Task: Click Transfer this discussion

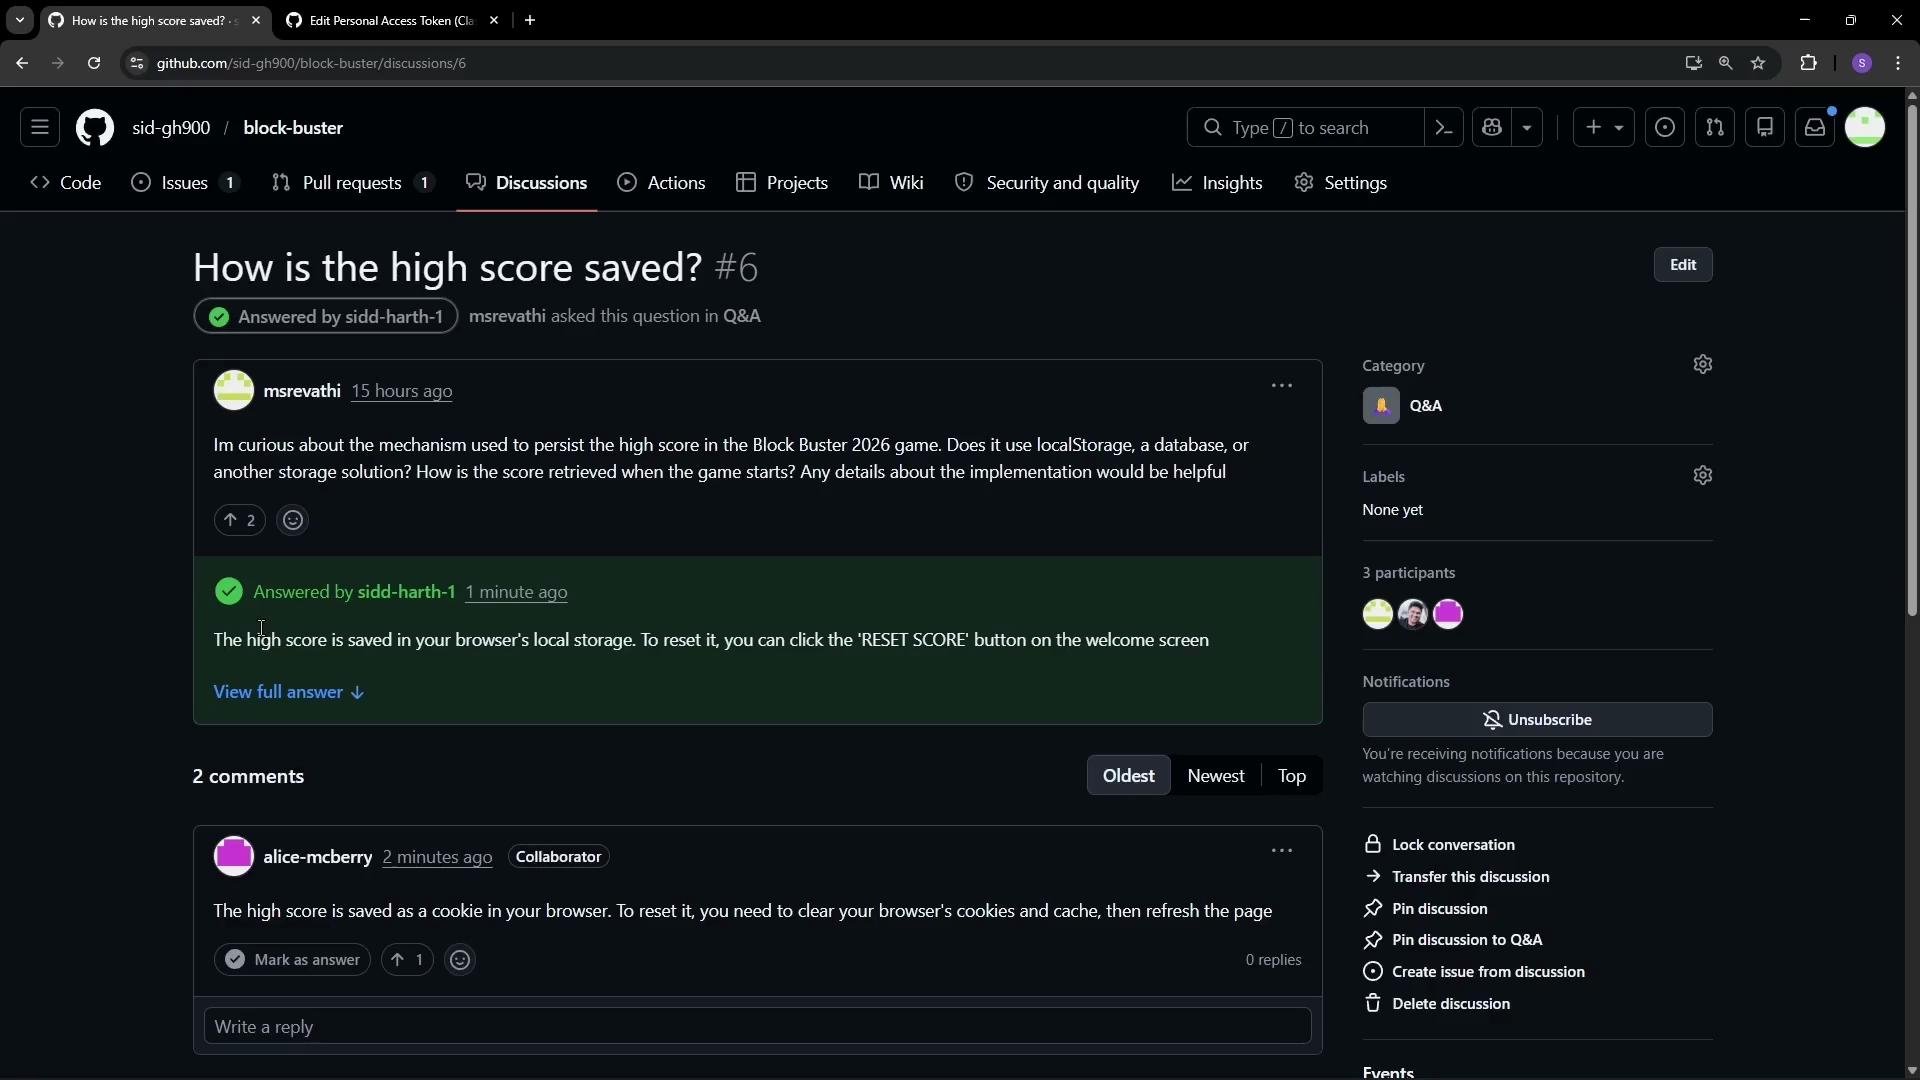Action: point(1456,877)
